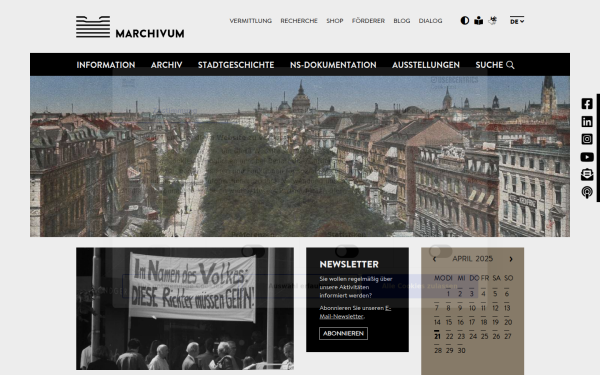This screenshot has width=600, height=375.
Task: Select April 30 in the calendar
Action: [461, 351]
